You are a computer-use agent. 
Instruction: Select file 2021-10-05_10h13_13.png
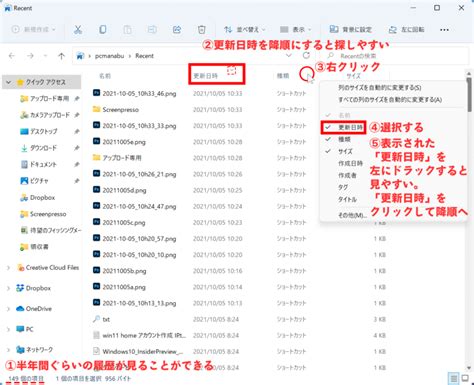tap(139, 303)
